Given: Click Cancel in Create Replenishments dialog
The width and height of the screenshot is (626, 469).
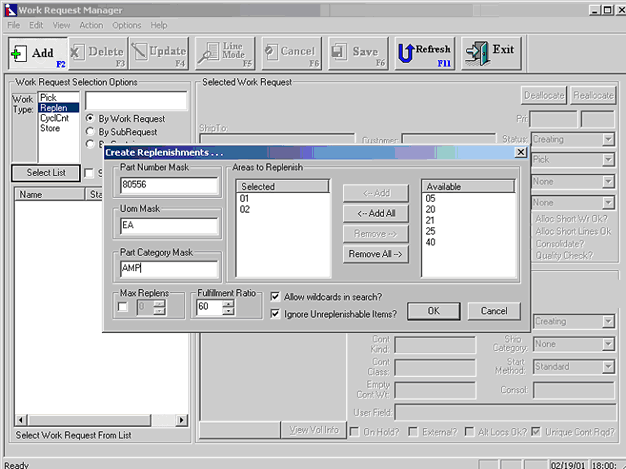Looking at the screenshot, I should [494, 311].
